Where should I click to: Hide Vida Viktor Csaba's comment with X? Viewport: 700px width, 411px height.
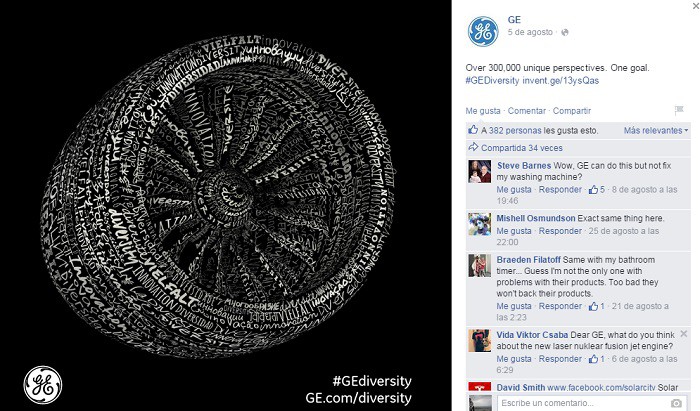coord(683,334)
